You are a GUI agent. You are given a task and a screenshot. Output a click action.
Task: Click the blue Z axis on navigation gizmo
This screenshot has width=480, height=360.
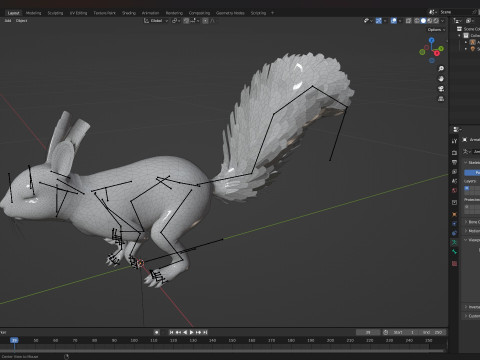tap(432, 40)
